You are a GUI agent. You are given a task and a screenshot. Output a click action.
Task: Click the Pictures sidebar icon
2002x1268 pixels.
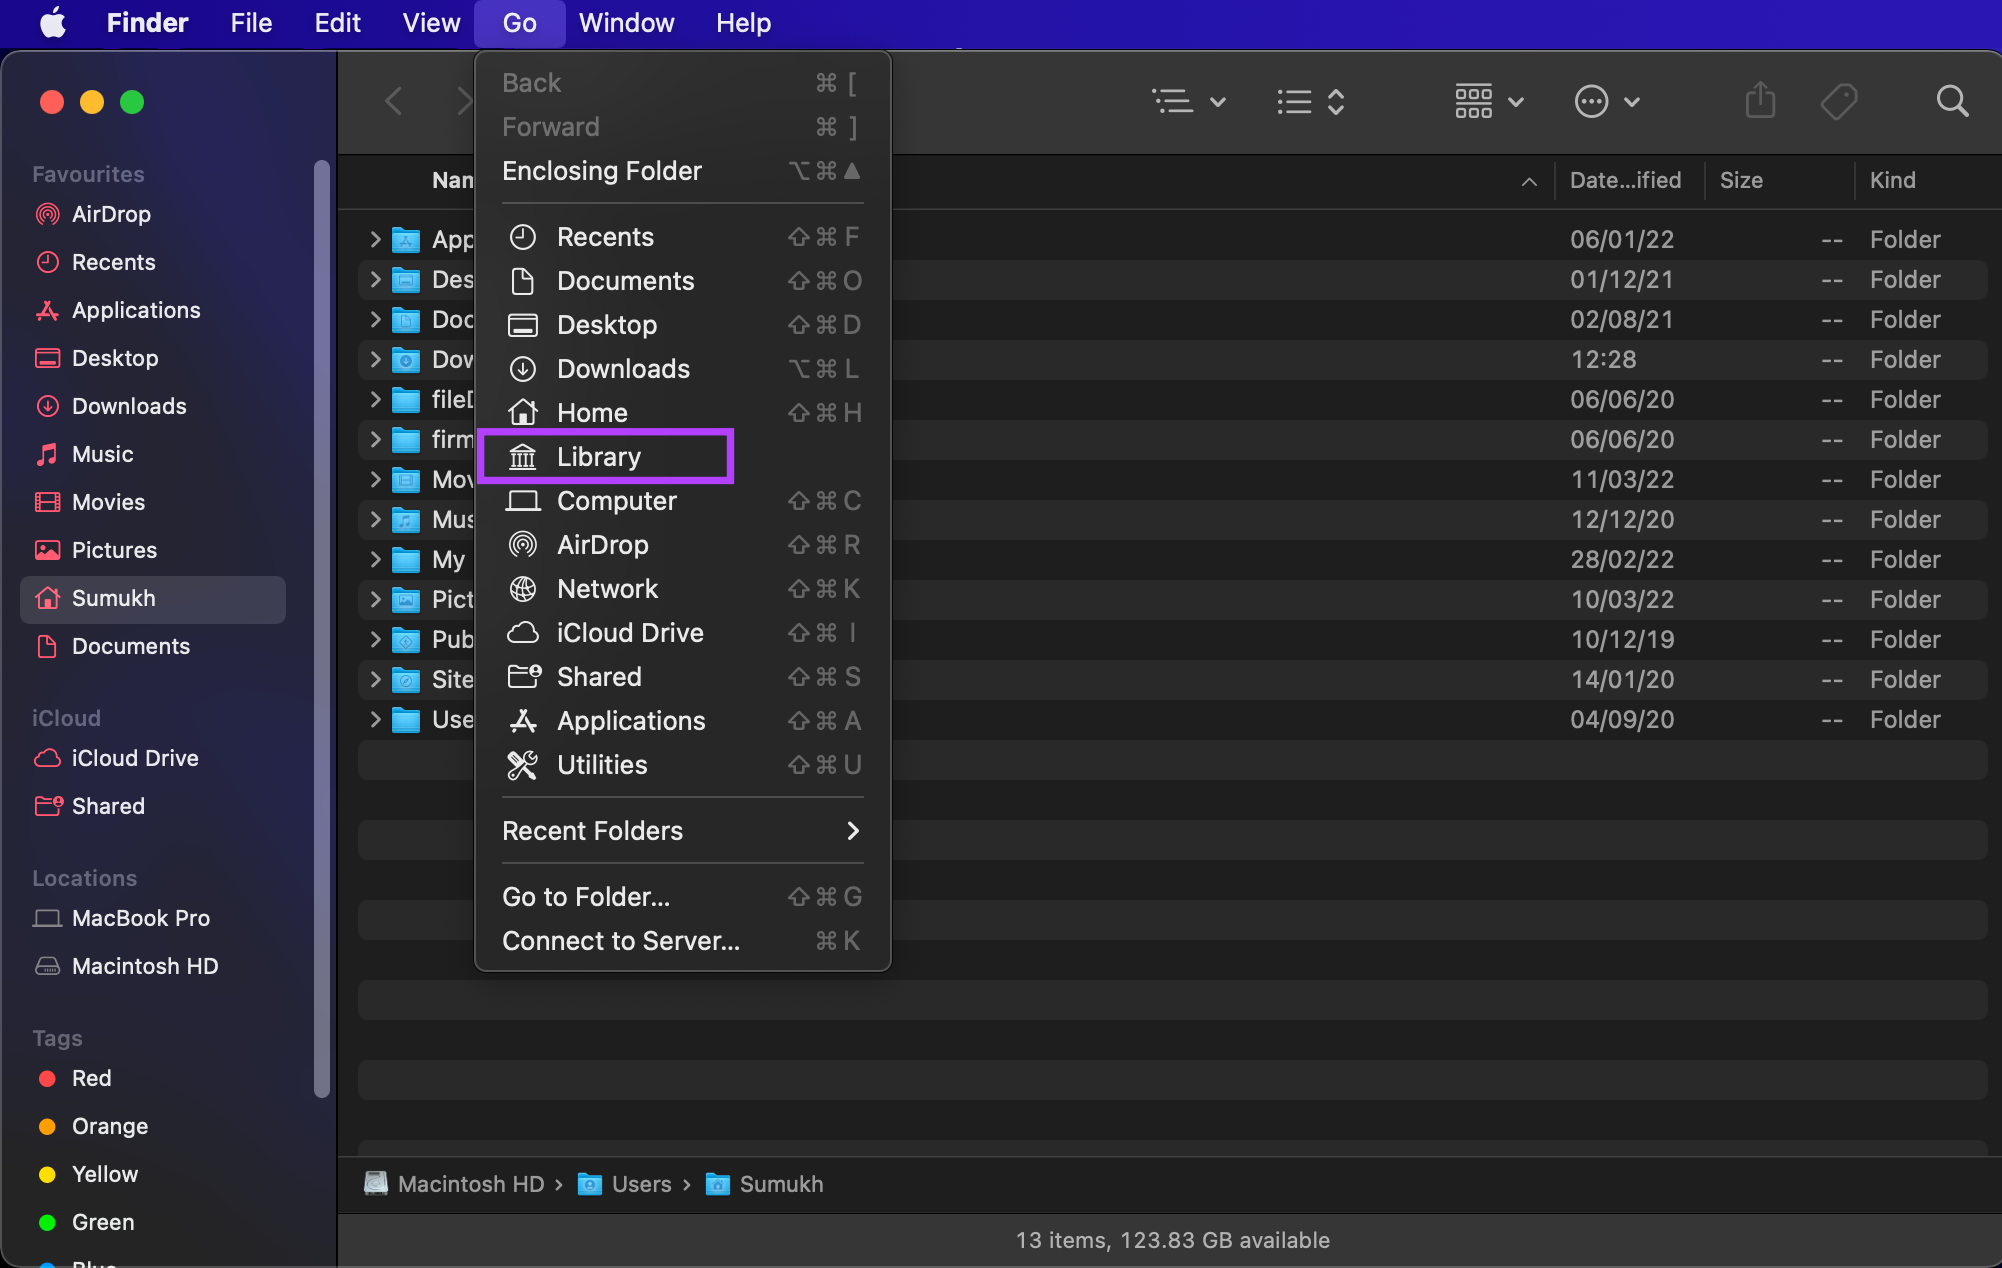(47, 549)
